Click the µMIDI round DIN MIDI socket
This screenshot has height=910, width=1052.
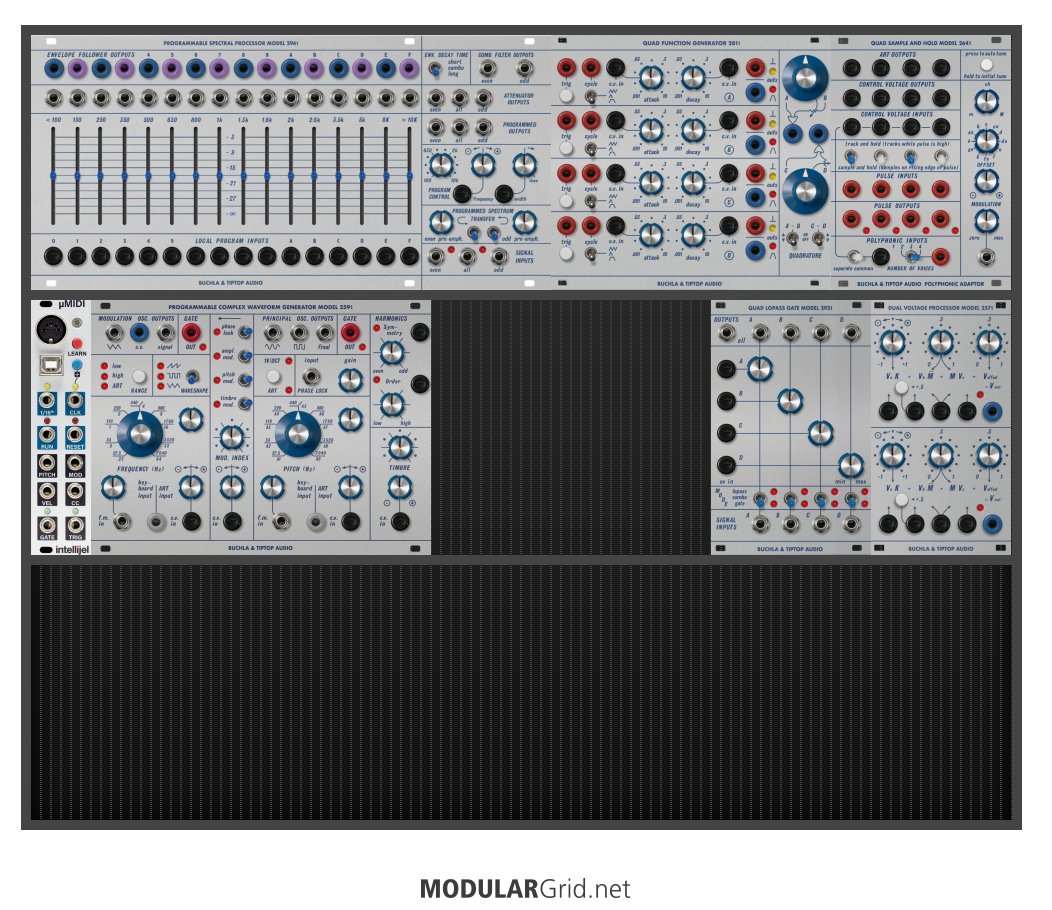50,330
